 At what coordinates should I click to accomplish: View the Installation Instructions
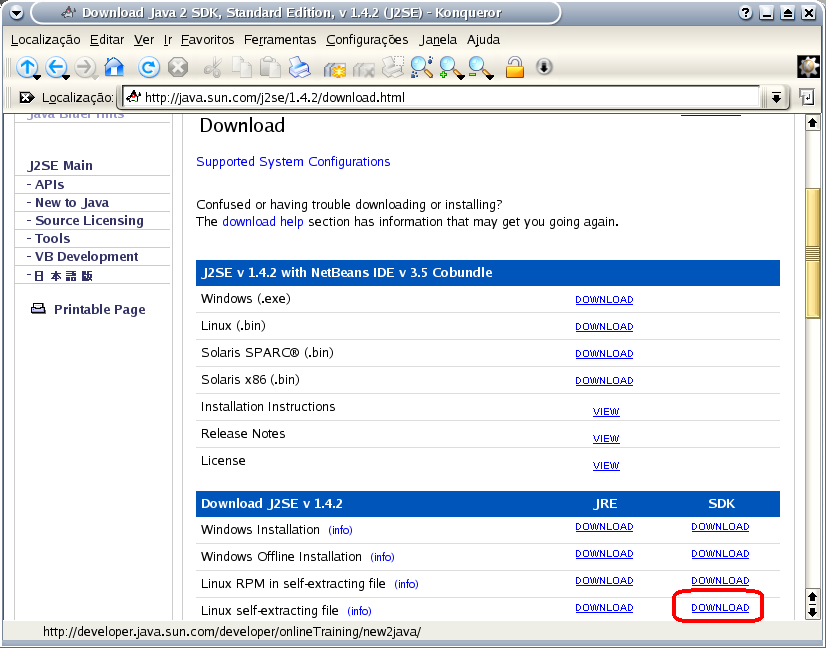point(606,411)
